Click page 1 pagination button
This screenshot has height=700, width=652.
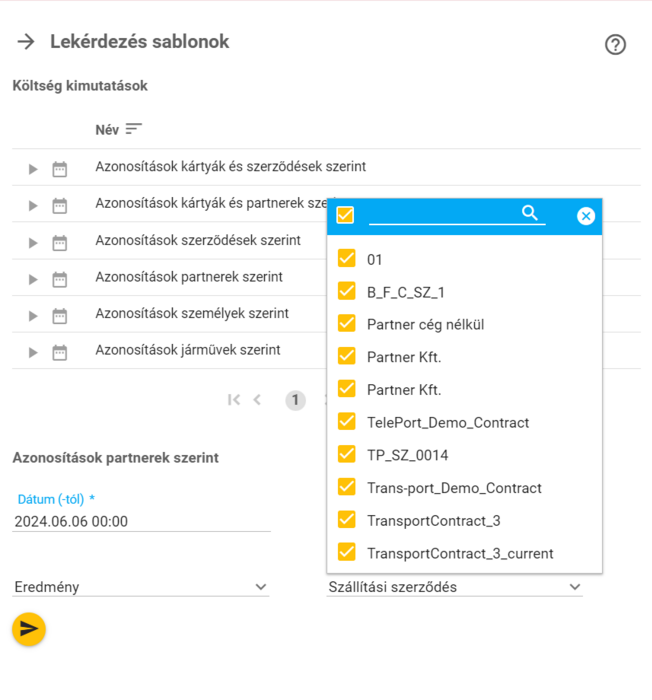pyautogui.click(x=295, y=400)
